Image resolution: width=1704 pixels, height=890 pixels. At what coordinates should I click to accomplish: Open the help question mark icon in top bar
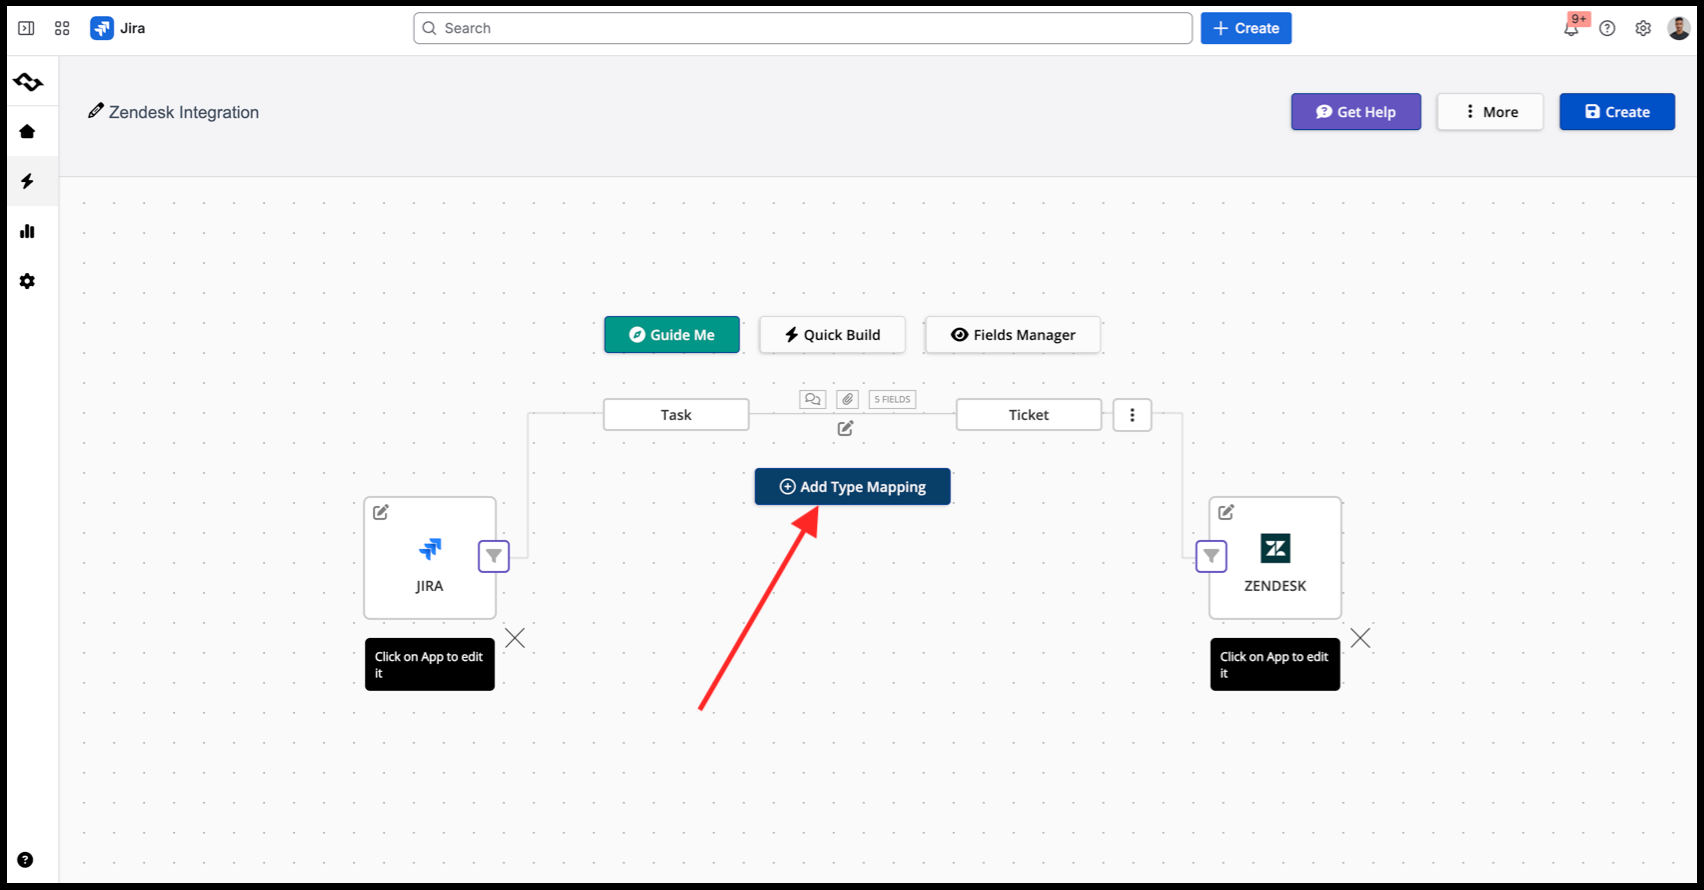point(1607,28)
